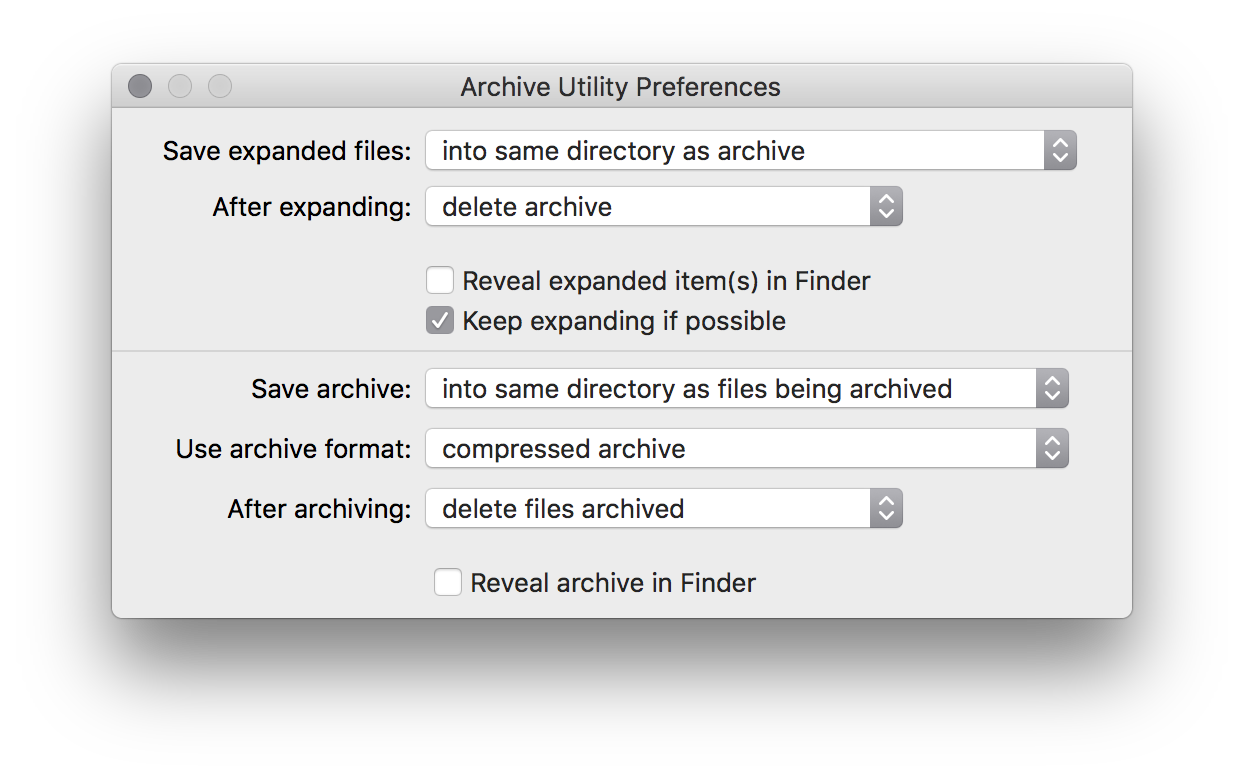This screenshot has width=1244, height=778.
Task: Open the Use archive format dropdown
Action: coord(746,449)
